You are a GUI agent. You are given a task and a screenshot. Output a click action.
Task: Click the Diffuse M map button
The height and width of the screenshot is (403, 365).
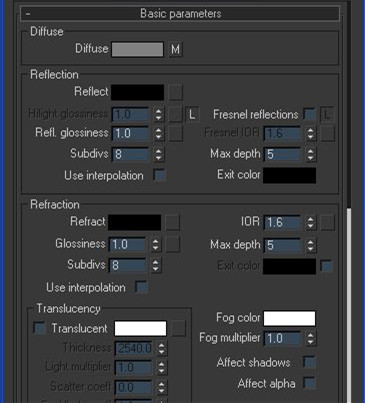pos(175,50)
